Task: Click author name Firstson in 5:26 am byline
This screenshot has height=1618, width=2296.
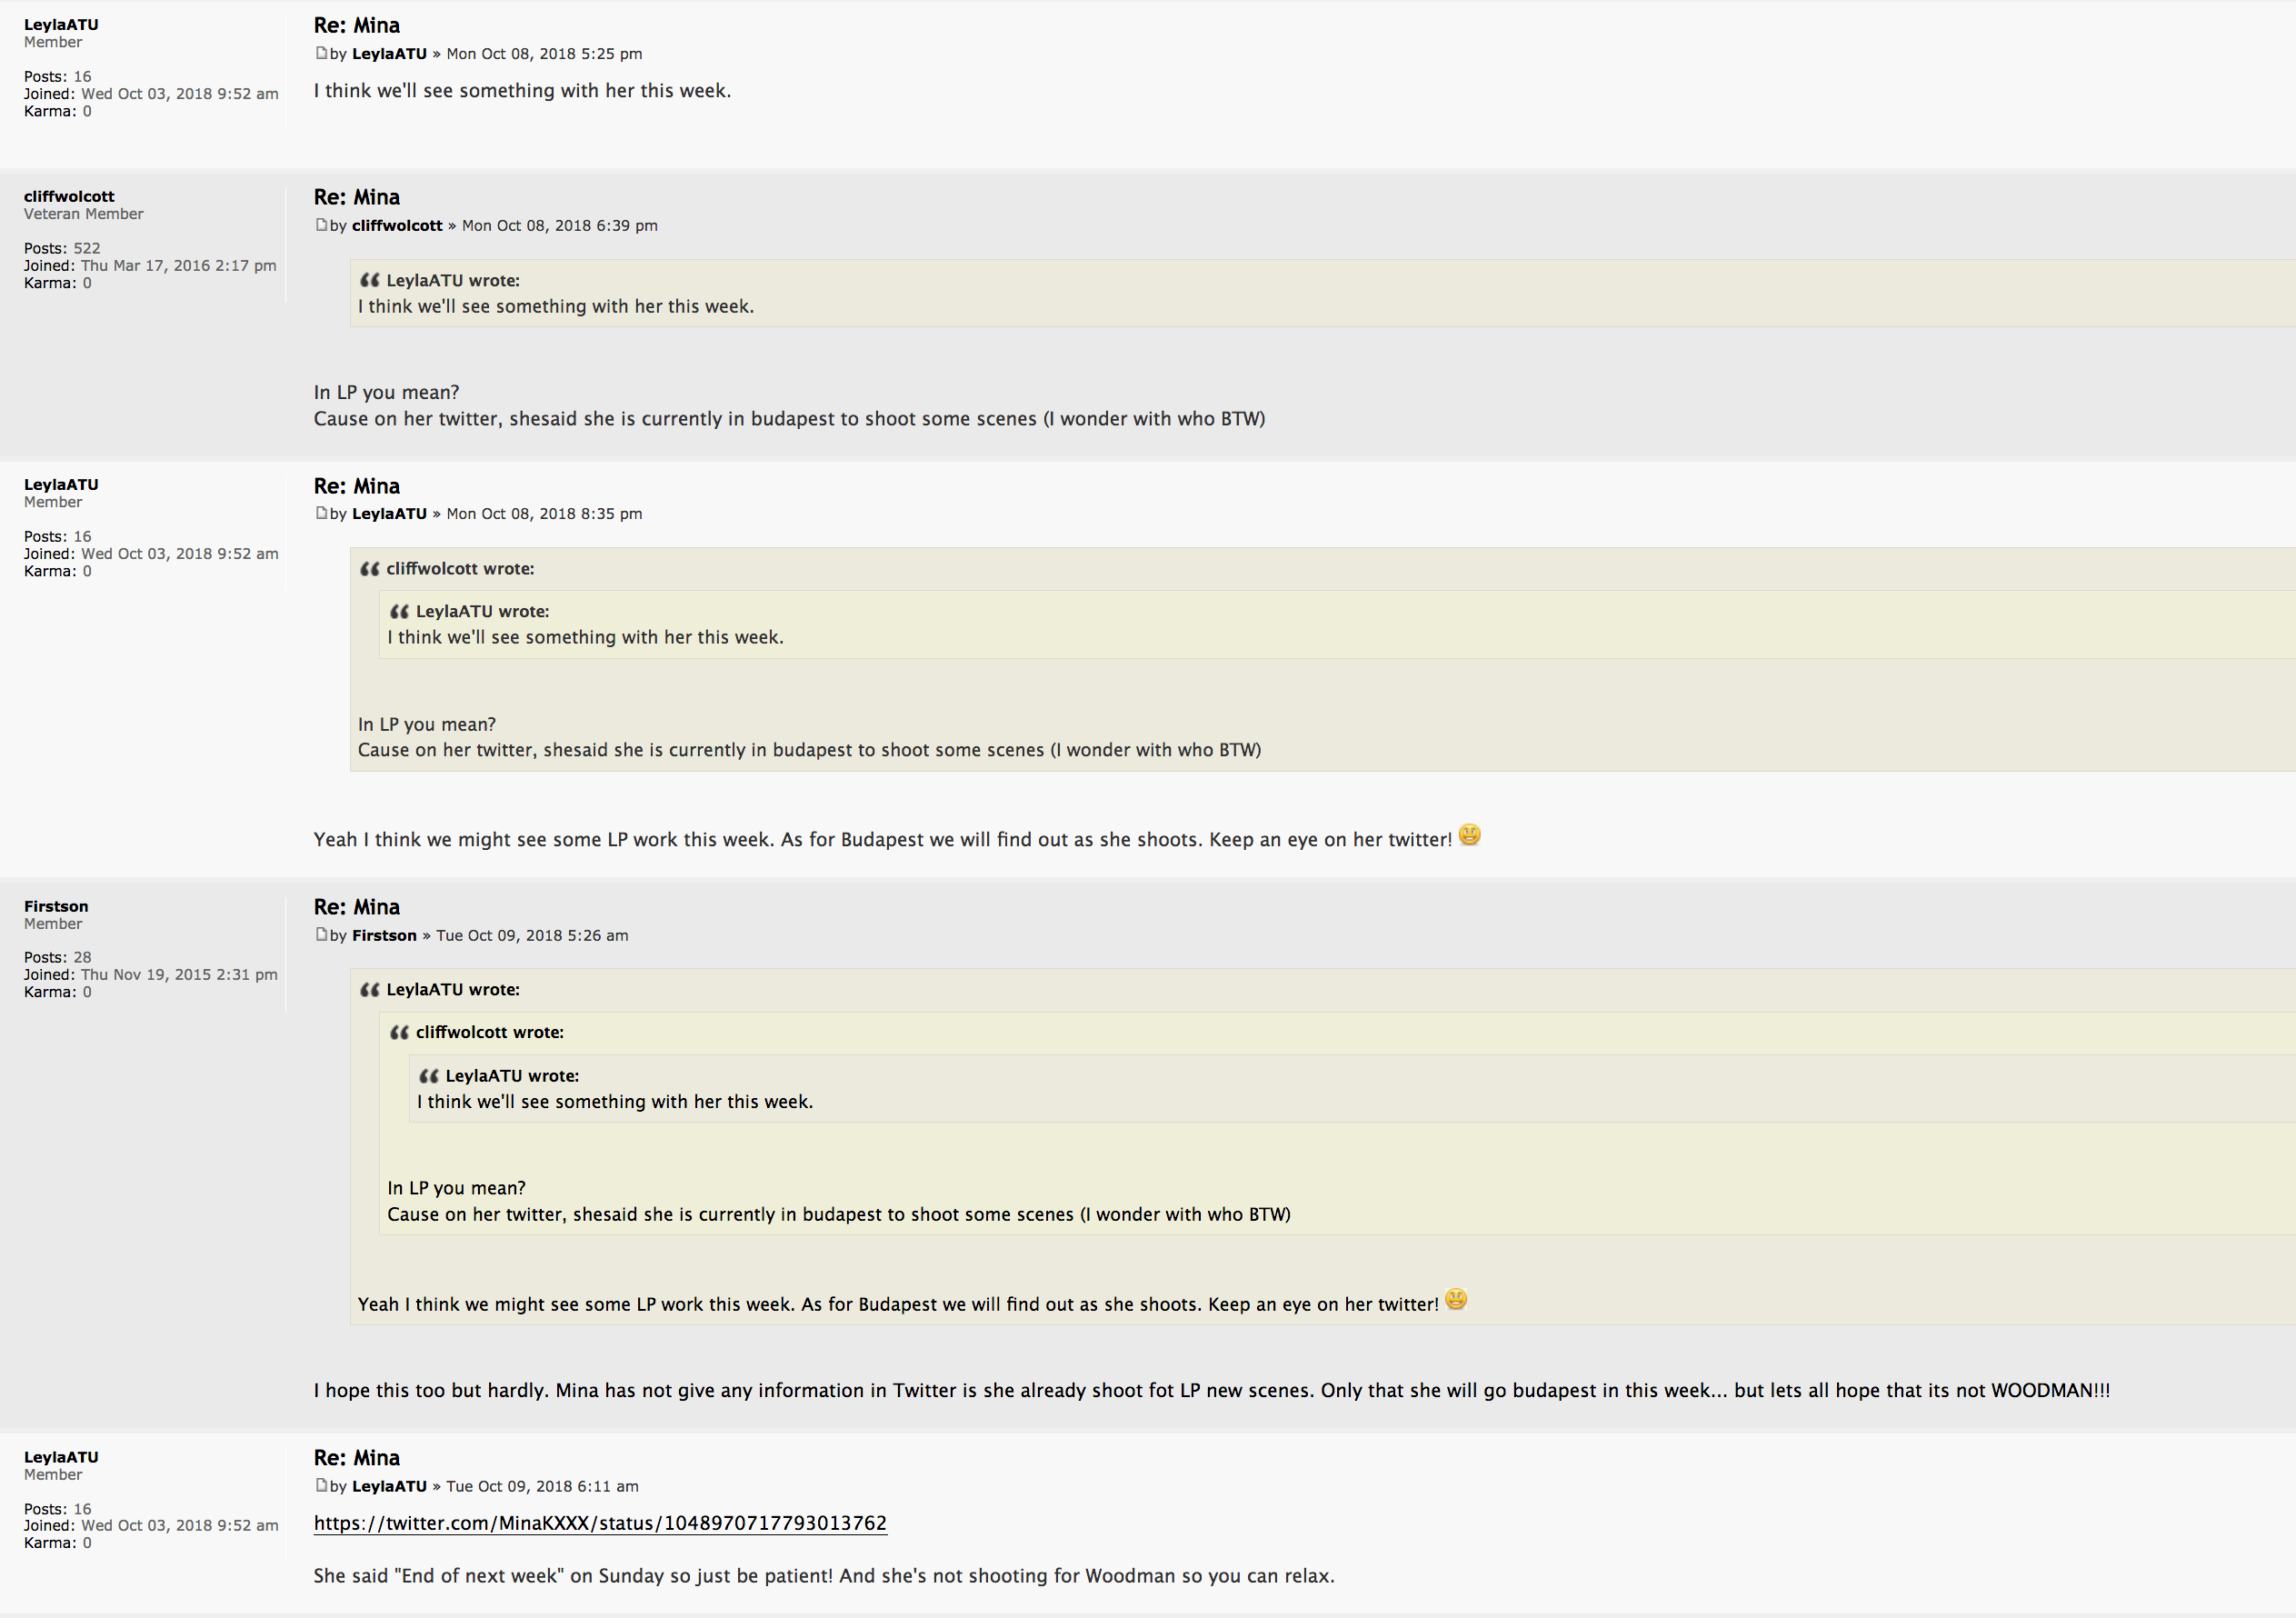Action: tap(384, 936)
